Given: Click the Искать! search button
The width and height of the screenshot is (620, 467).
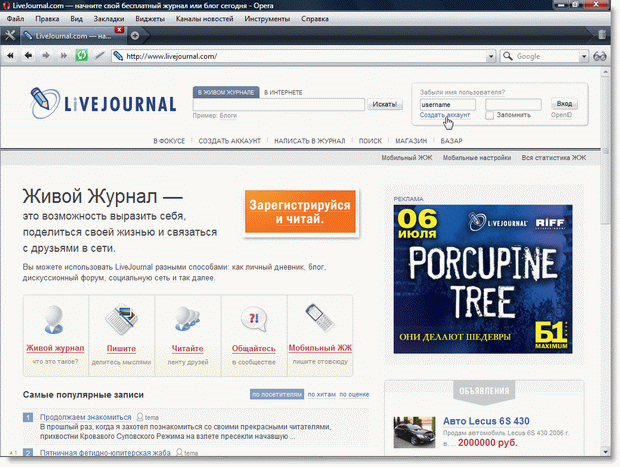Looking at the screenshot, I should [385, 104].
